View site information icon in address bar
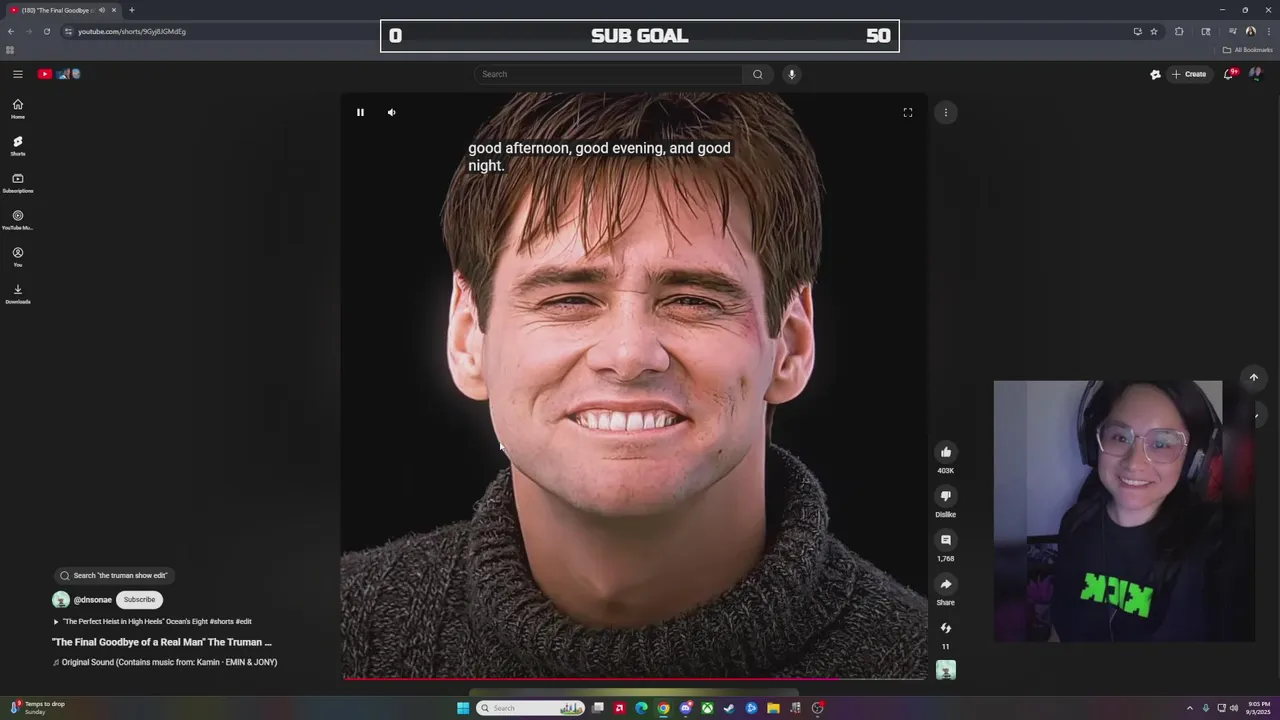The image size is (1280, 720). 68,31
